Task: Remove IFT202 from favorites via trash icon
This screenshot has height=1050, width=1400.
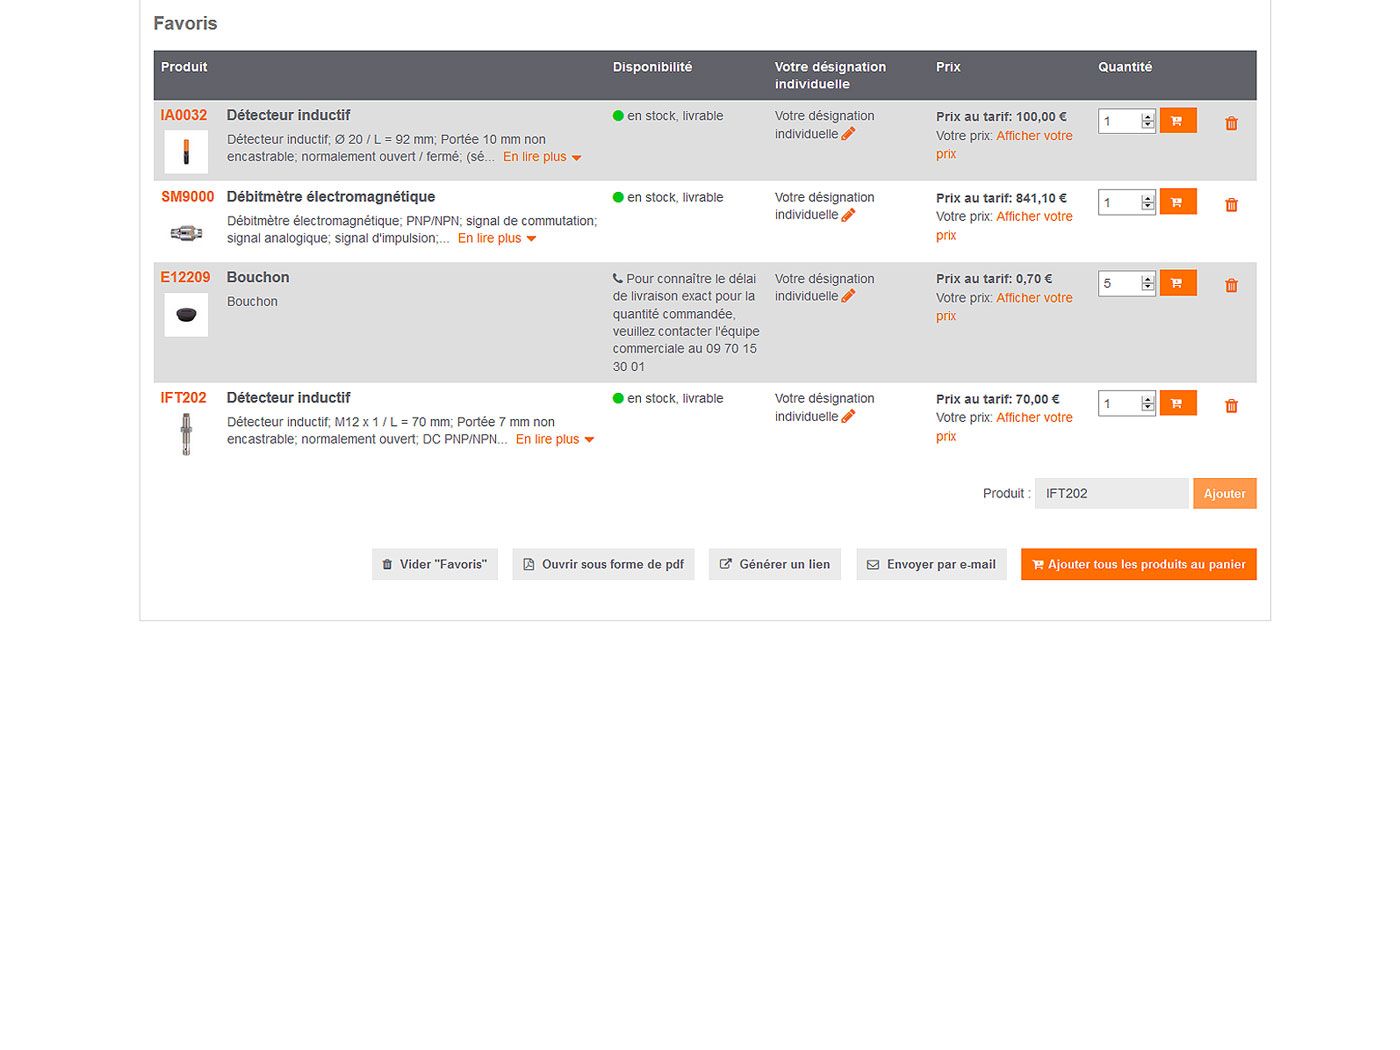Action: (x=1231, y=406)
